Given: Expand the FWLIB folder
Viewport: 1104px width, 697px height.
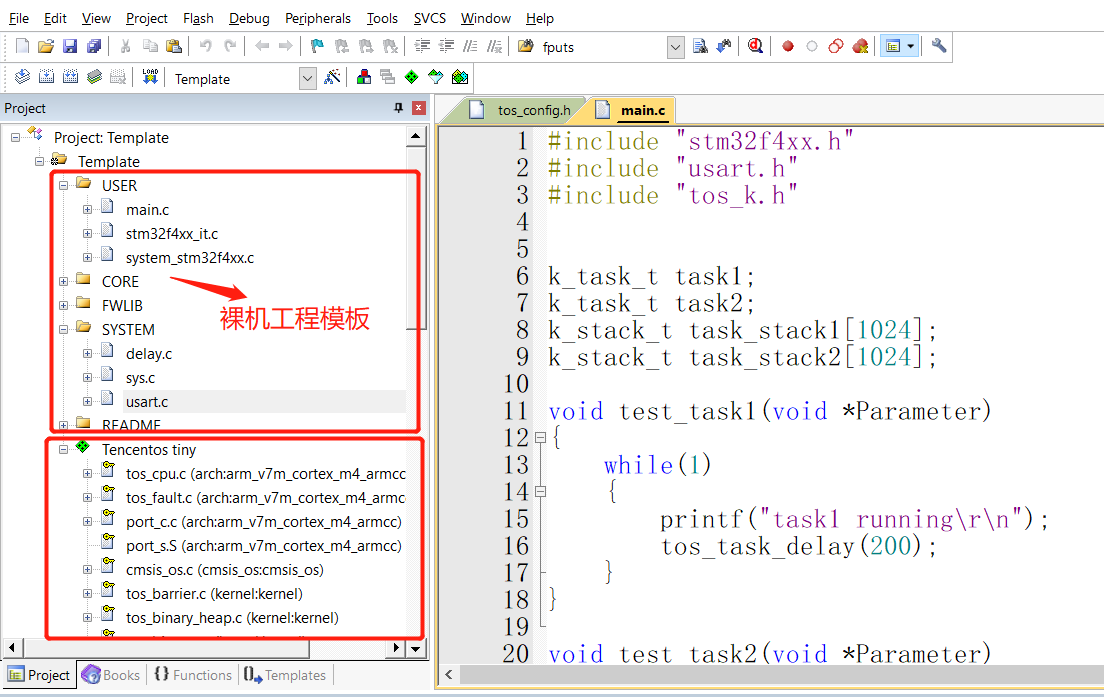Looking at the screenshot, I should (x=63, y=306).
